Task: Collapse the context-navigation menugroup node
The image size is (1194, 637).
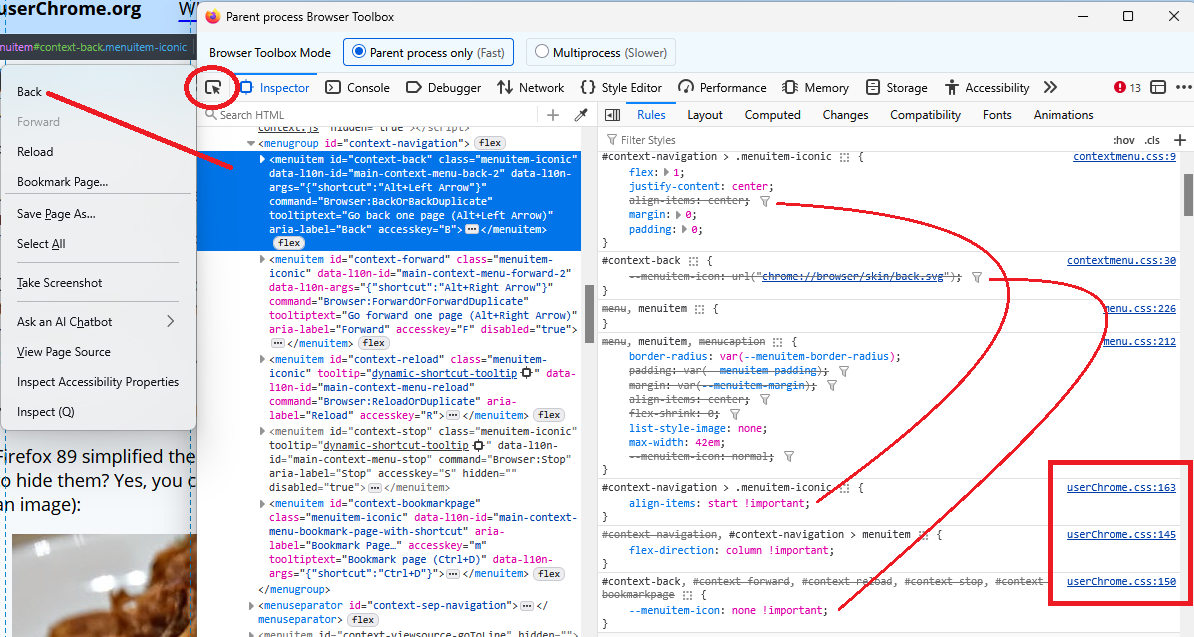Action: (249, 143)
